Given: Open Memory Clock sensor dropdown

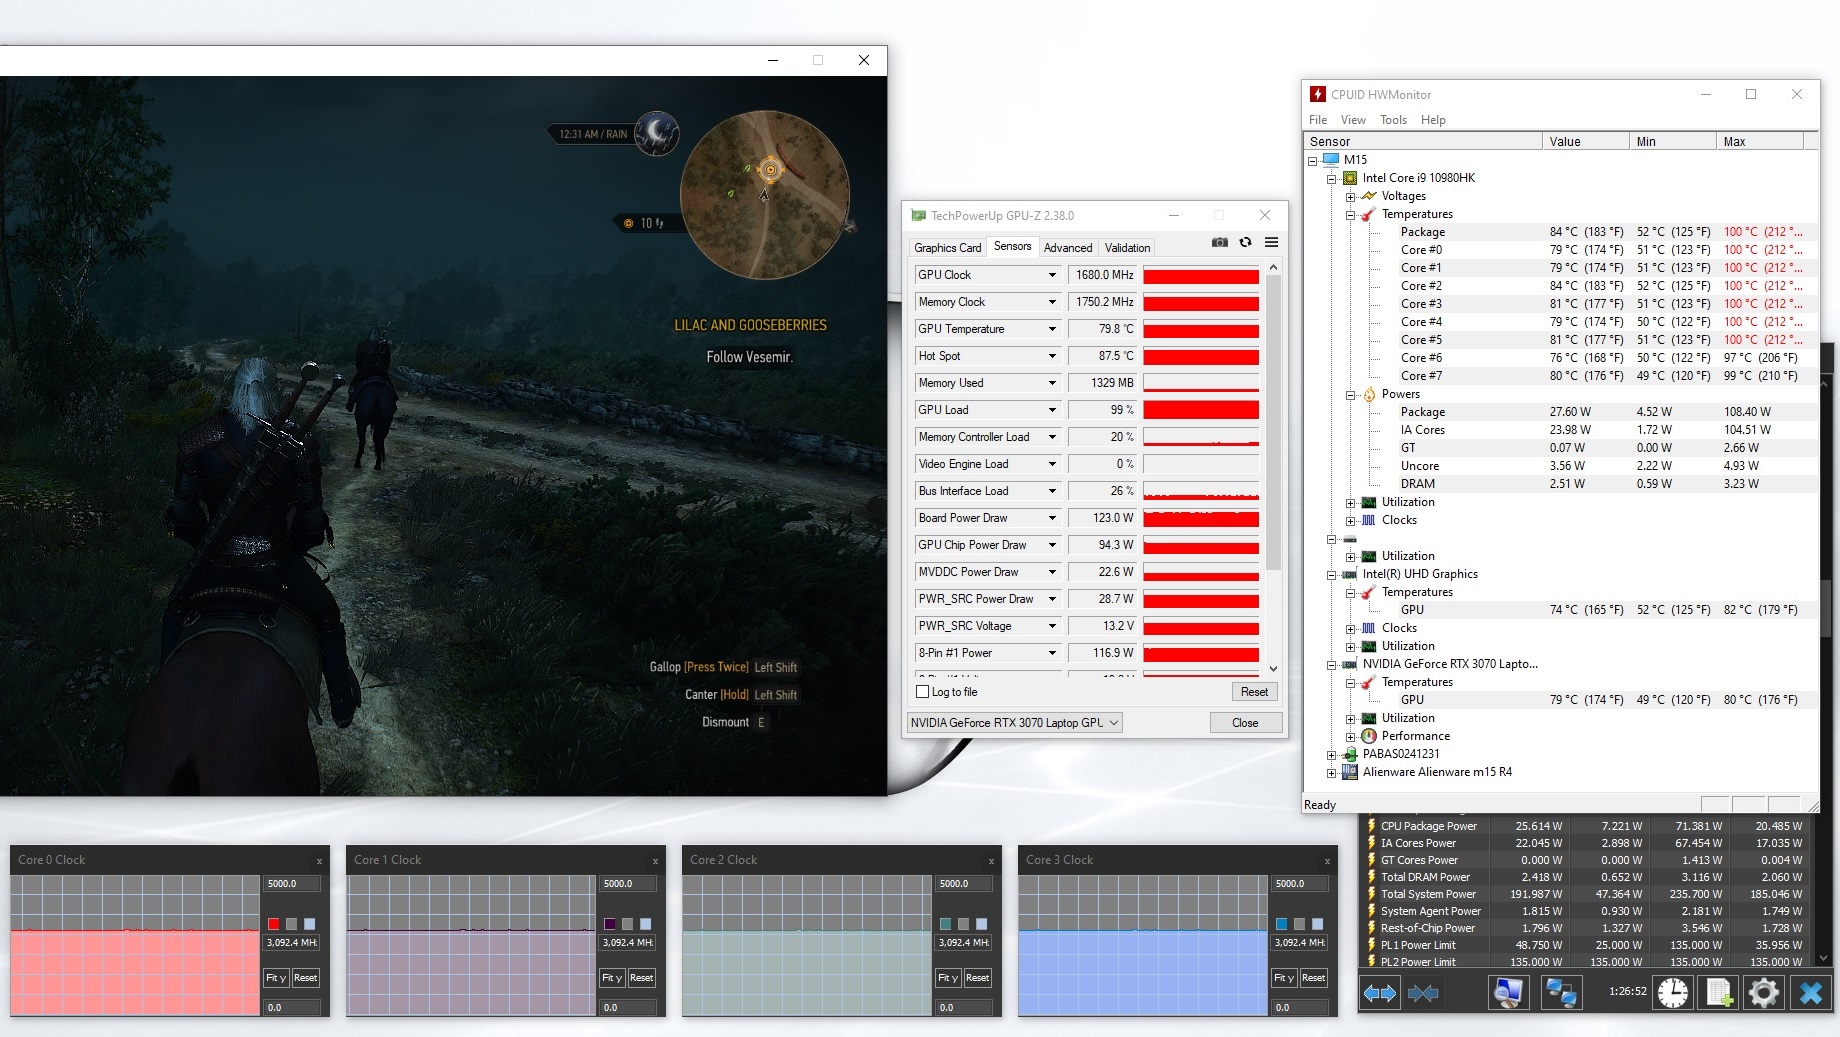Looking at the screenshot, I should (1052, 302).
